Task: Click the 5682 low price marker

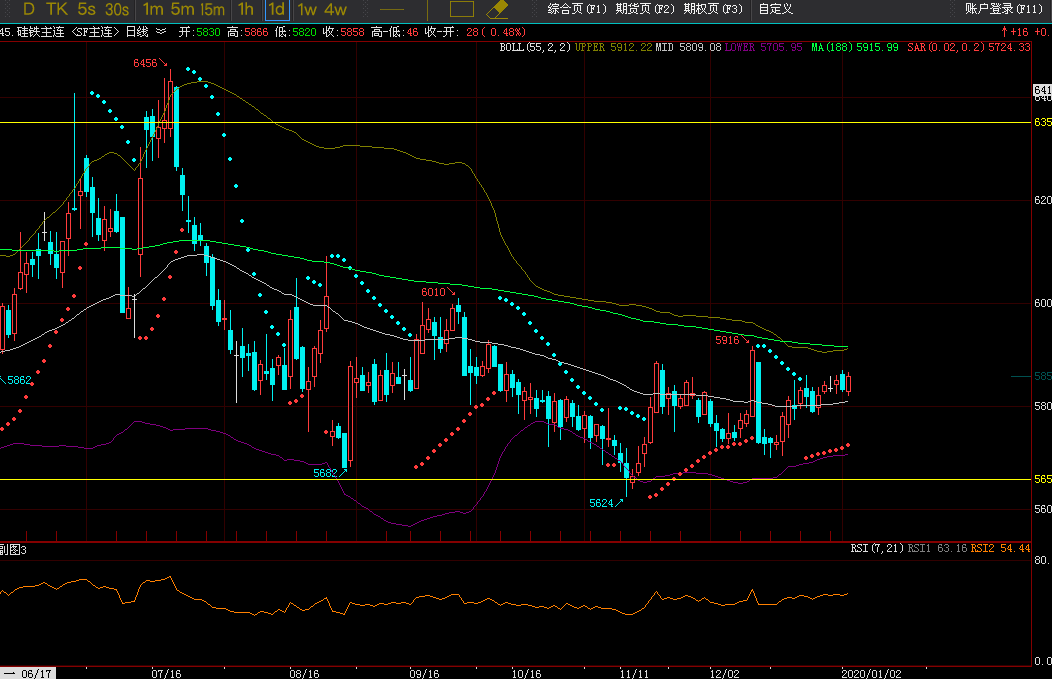Action: tap(325, 473)
